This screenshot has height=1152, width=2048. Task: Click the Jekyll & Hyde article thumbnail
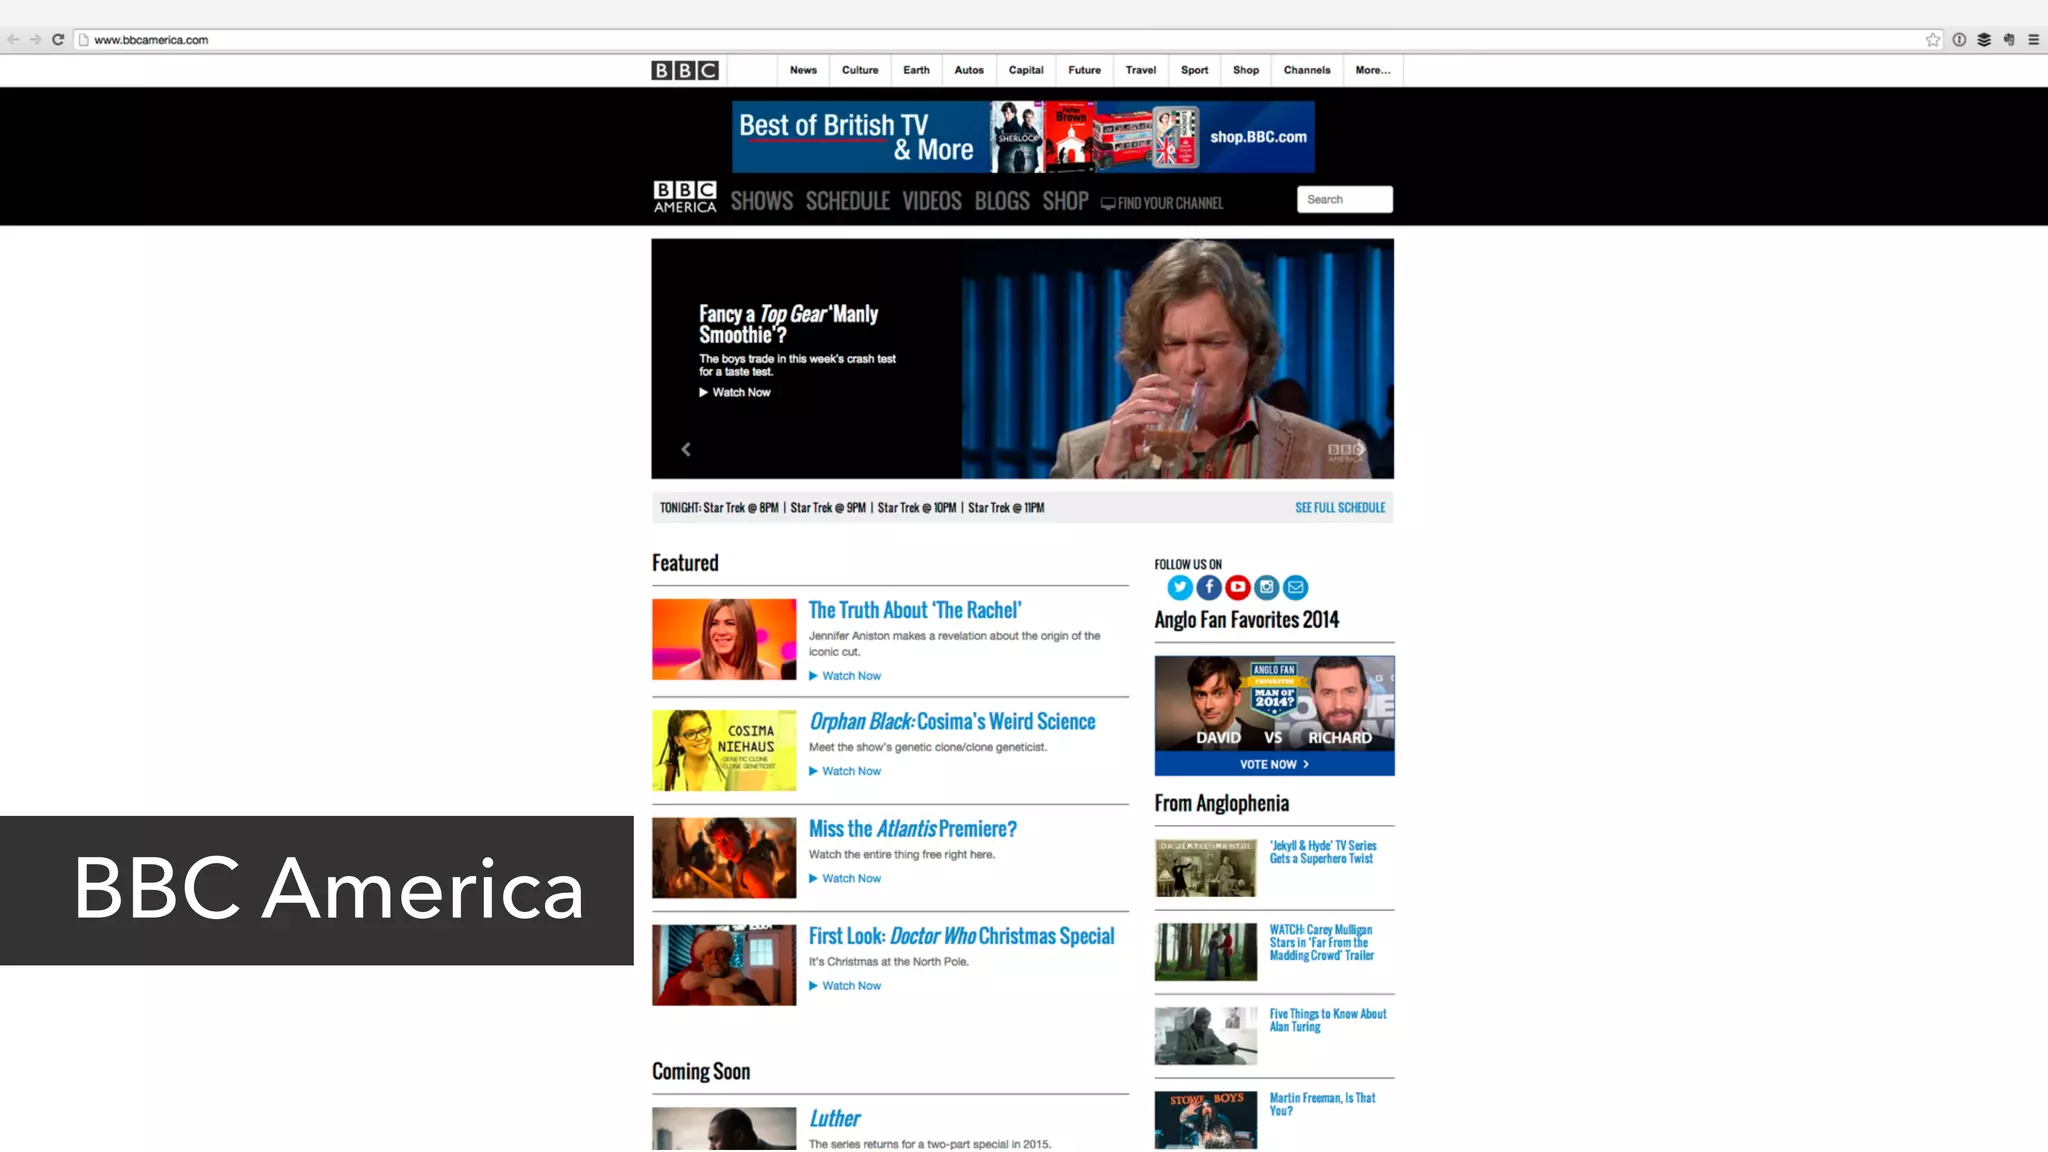tap(1206, 867)
